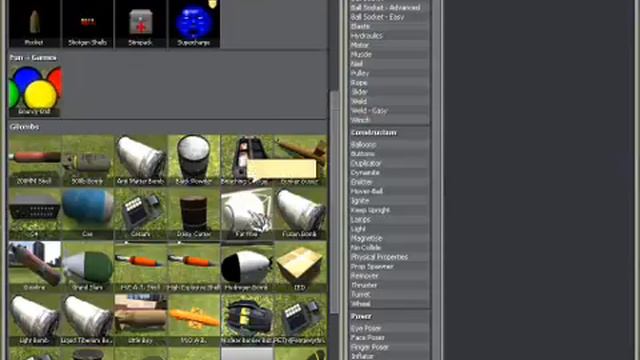Choose the Liquid Tiberium Bomb

point(88,320)
